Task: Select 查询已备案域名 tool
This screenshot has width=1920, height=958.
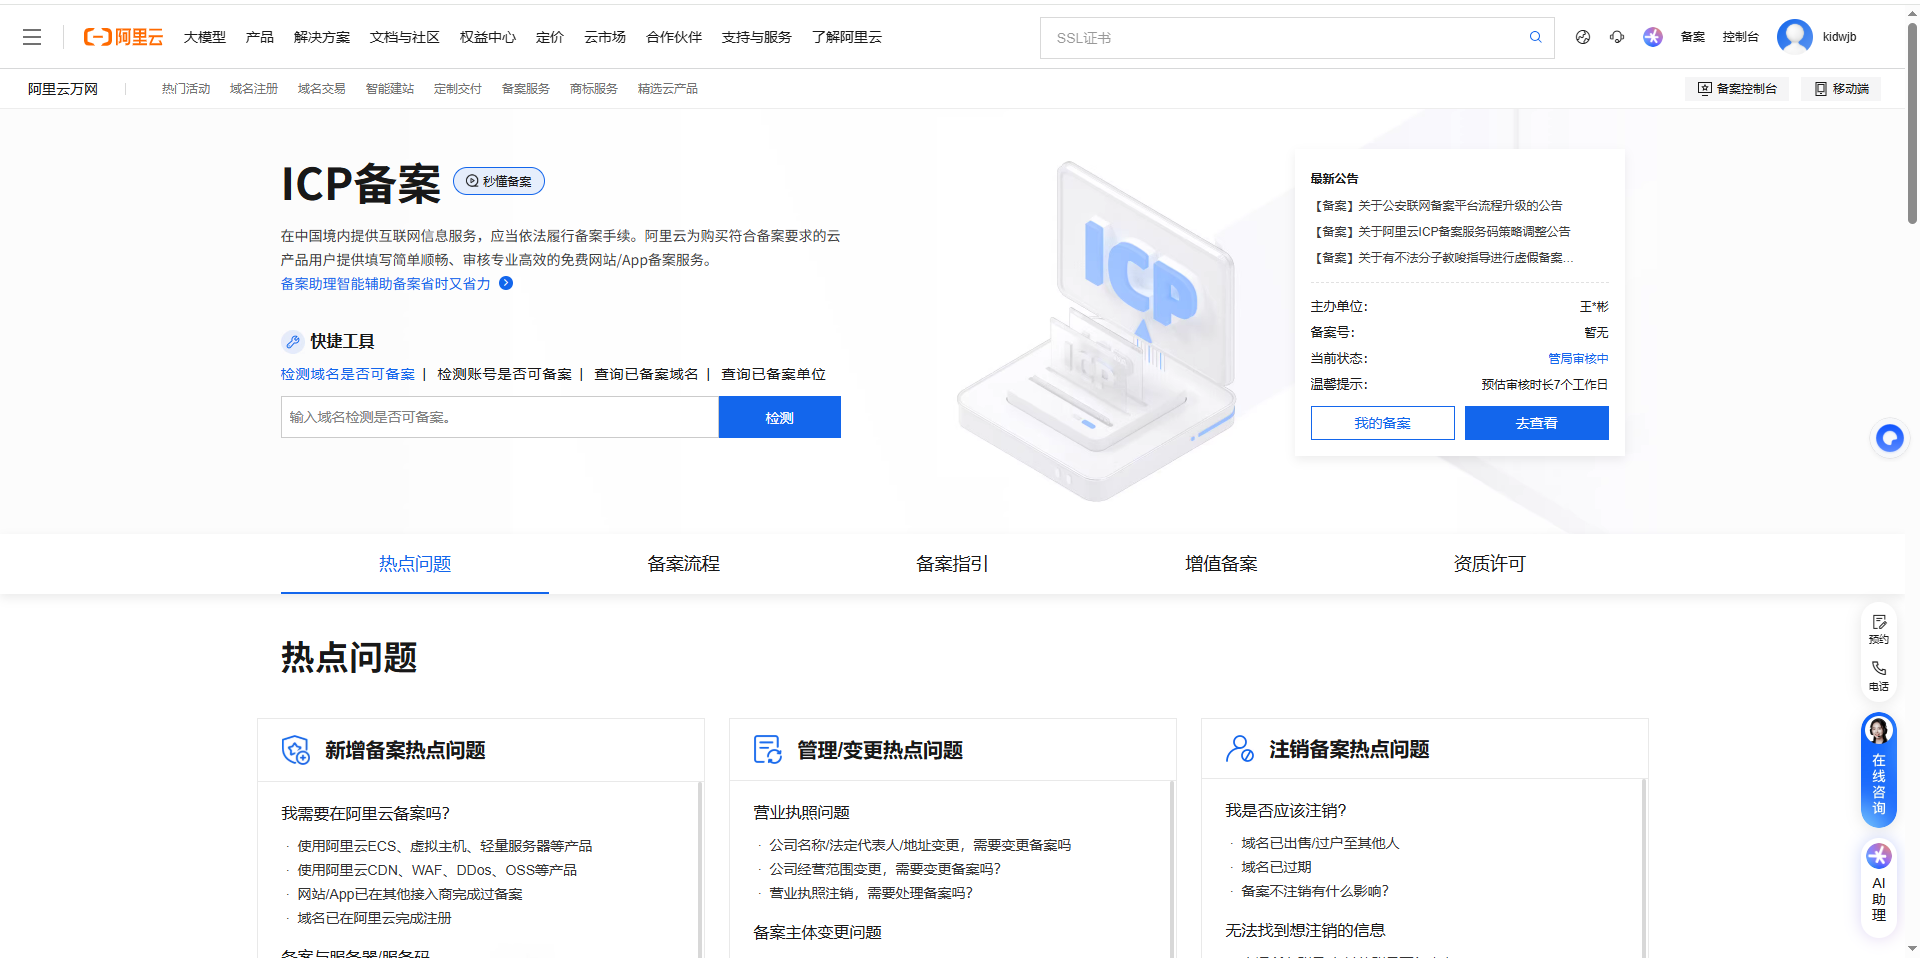Action: (x=647, y=374)
